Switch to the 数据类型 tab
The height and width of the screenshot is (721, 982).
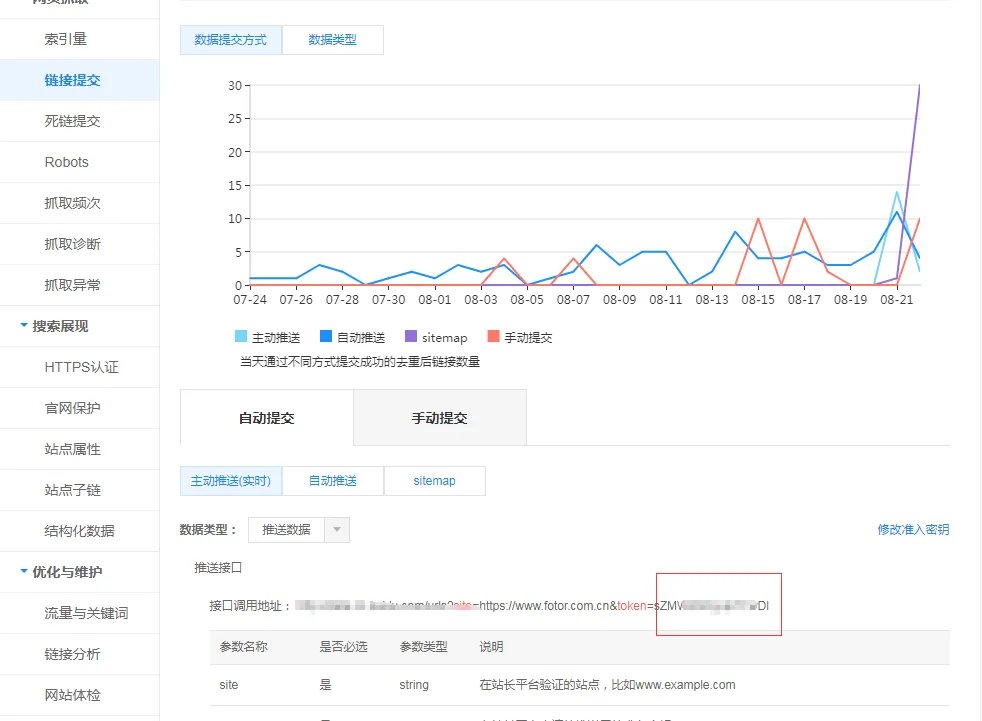coord(331,40)
